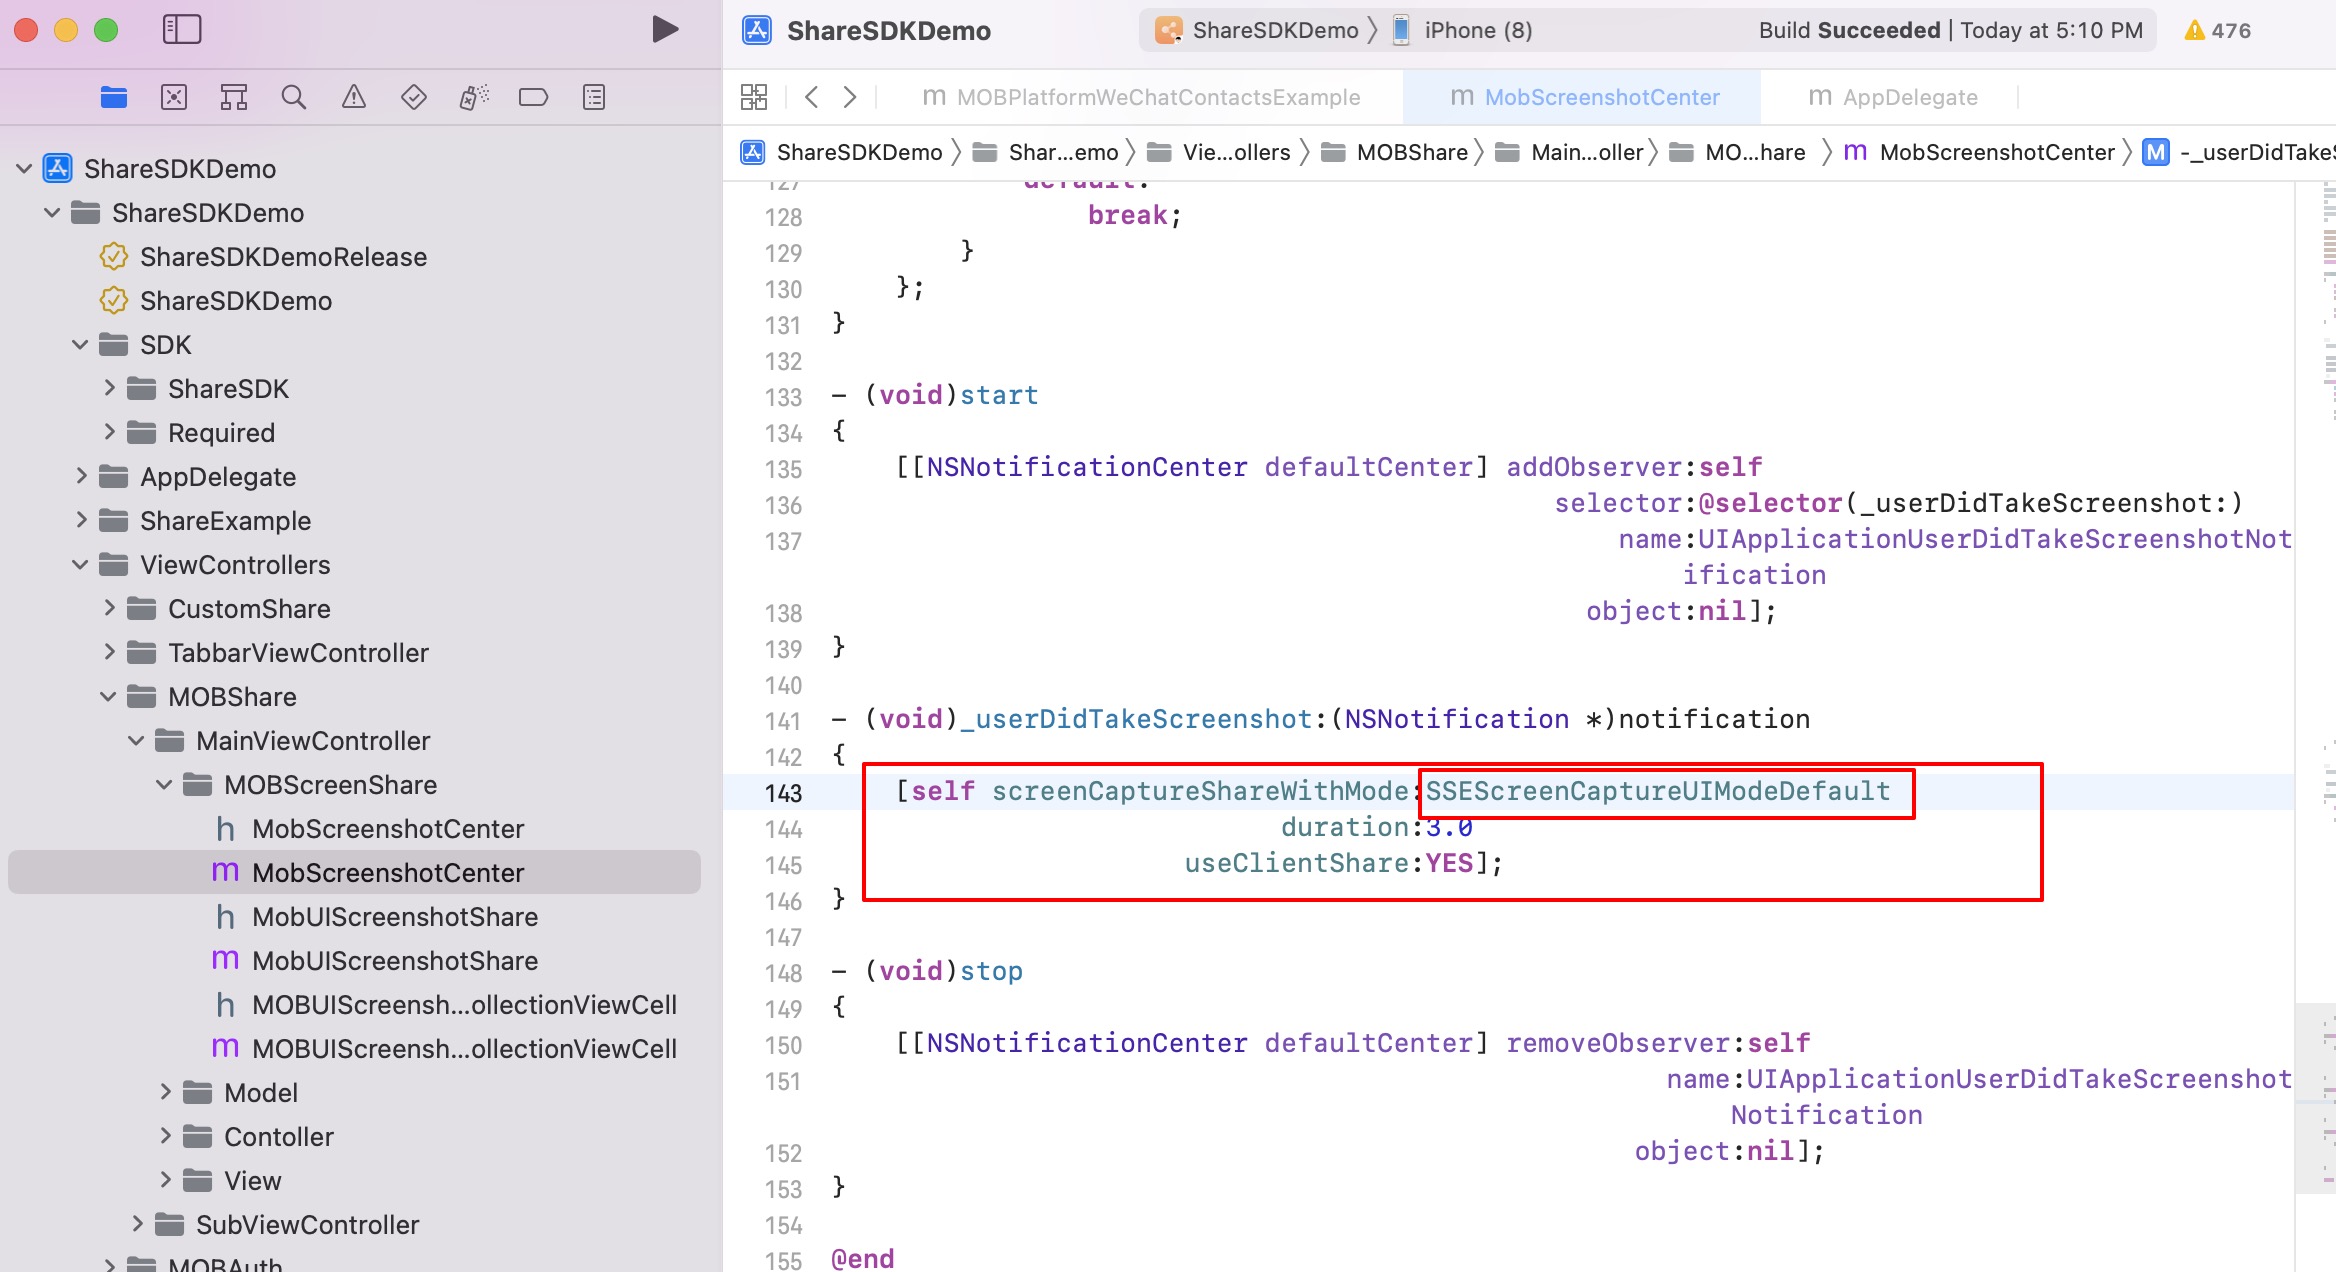Go forward in editor history
This screenshot has width=2336, height=1272.
(x=850, y=97)
